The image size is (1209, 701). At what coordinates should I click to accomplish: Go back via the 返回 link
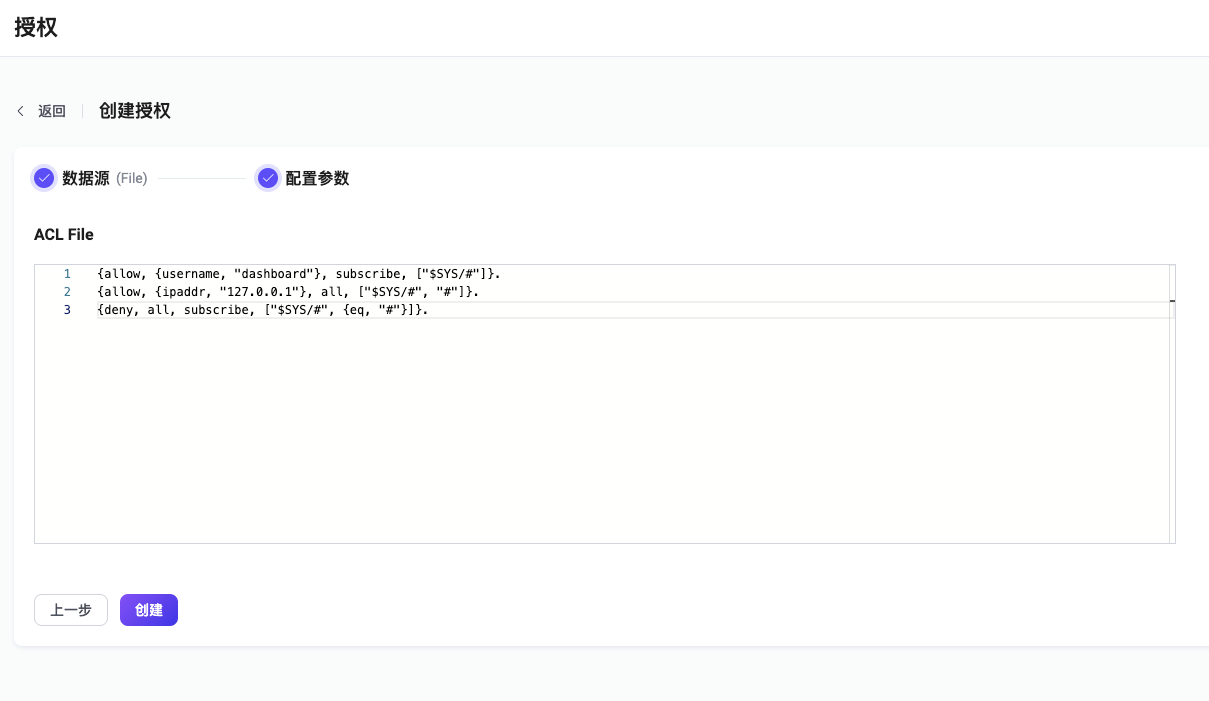(52, 111)
